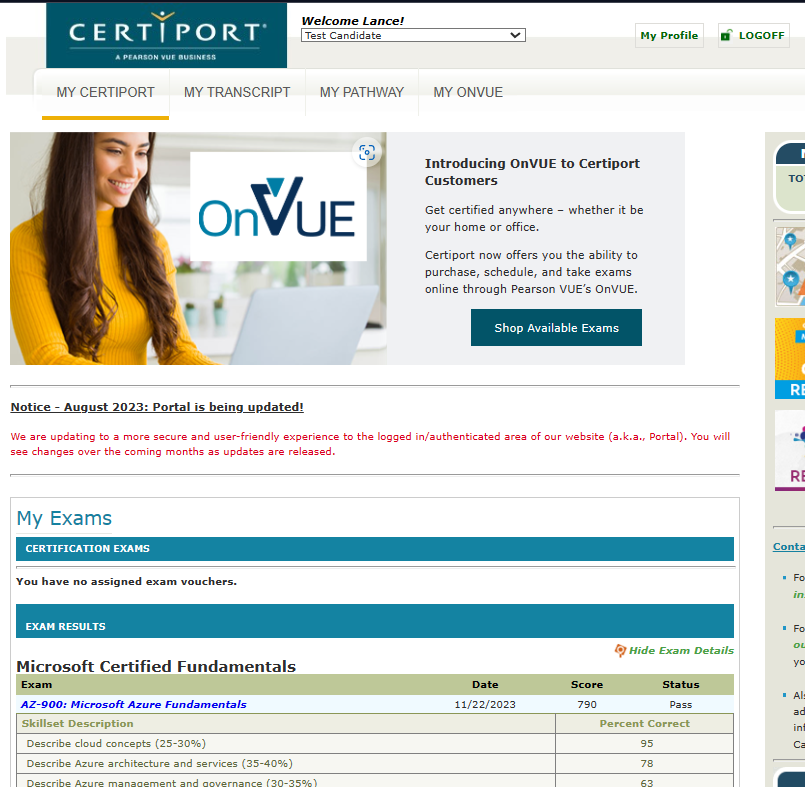This screenshot has height=787, width=805.
Task: Click Shop Available Exams button
Action: click(556, 328)
